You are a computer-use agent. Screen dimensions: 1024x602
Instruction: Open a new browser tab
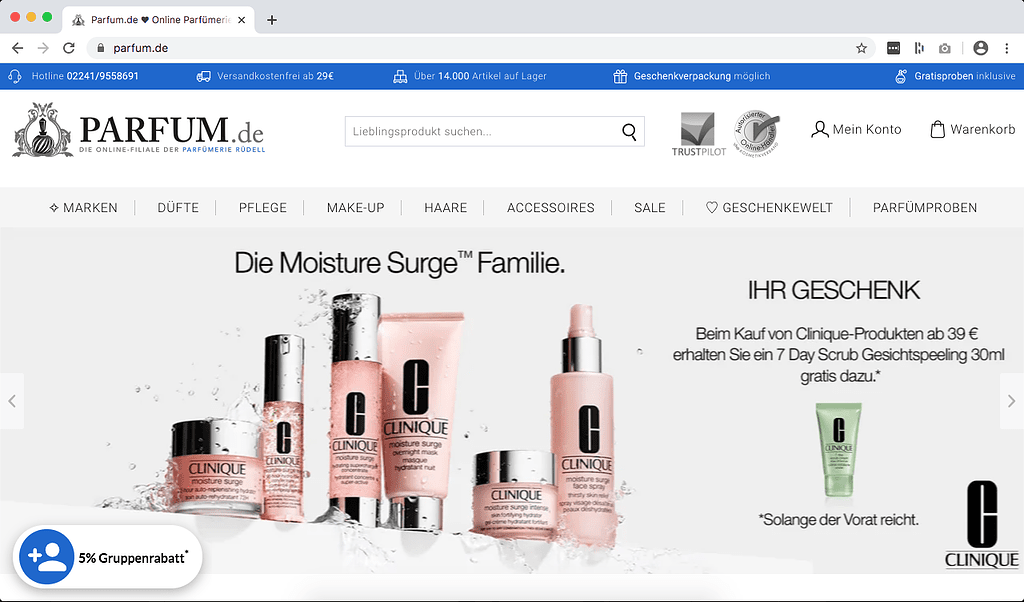coord(272,20)
